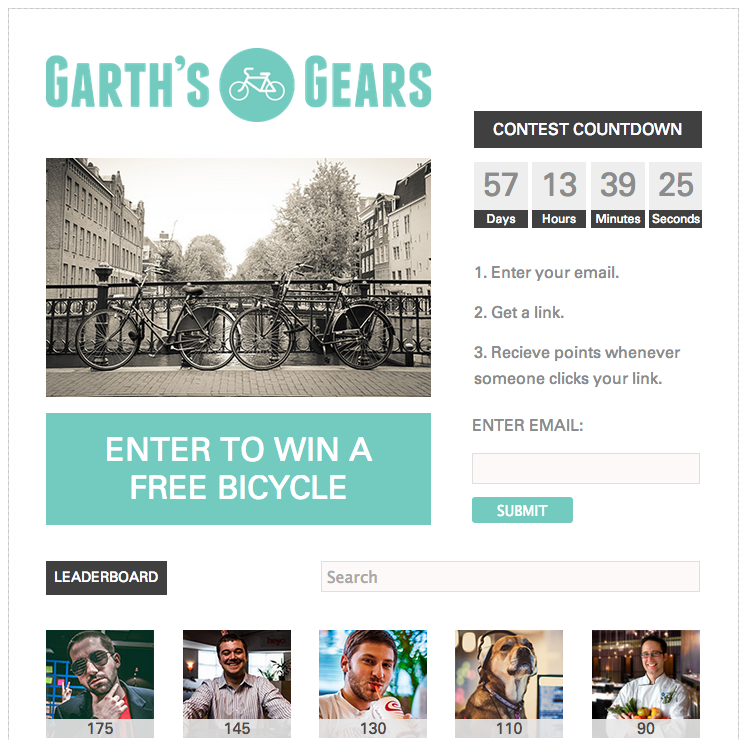Click the GARTH'S logo text

click(128, 82)
